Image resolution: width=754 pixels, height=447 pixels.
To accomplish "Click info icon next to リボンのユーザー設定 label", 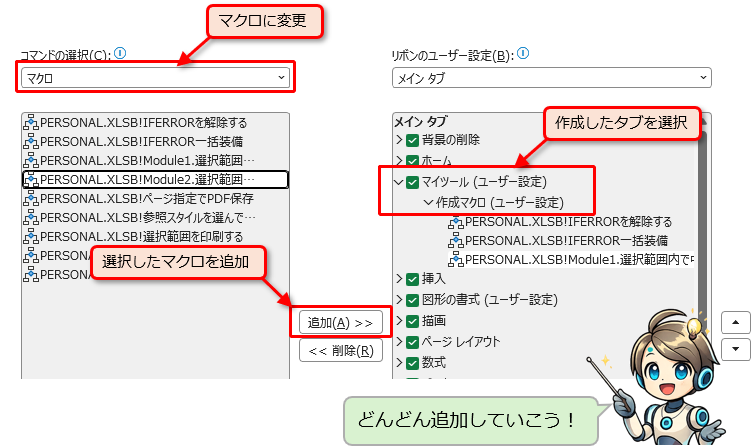I will (x=523, y=54).
